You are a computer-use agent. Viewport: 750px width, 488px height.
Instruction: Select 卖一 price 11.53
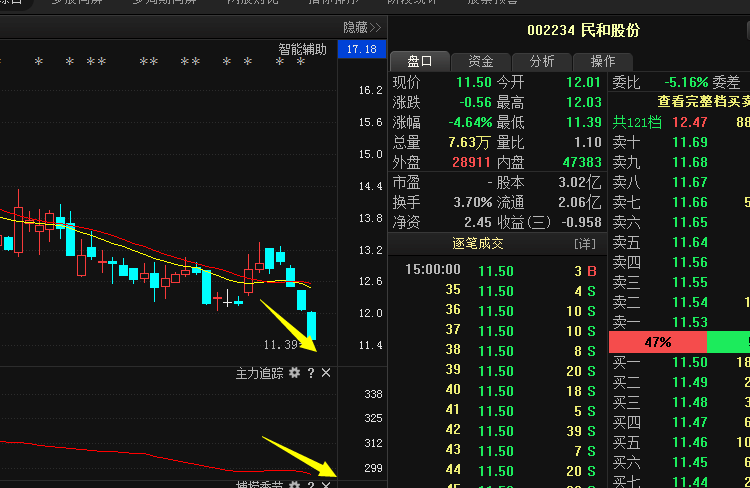coord(690,322)
